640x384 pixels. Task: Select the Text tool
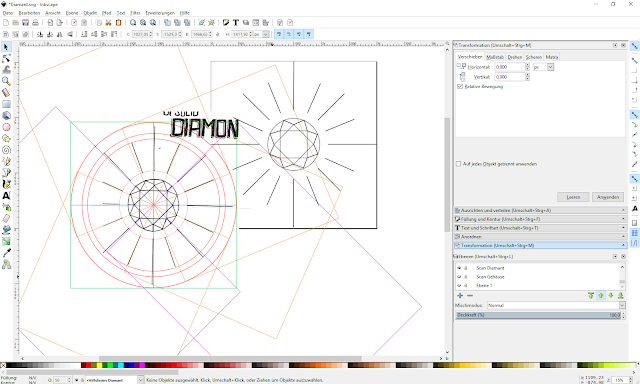pyautogui.click(x=6, y=196)
